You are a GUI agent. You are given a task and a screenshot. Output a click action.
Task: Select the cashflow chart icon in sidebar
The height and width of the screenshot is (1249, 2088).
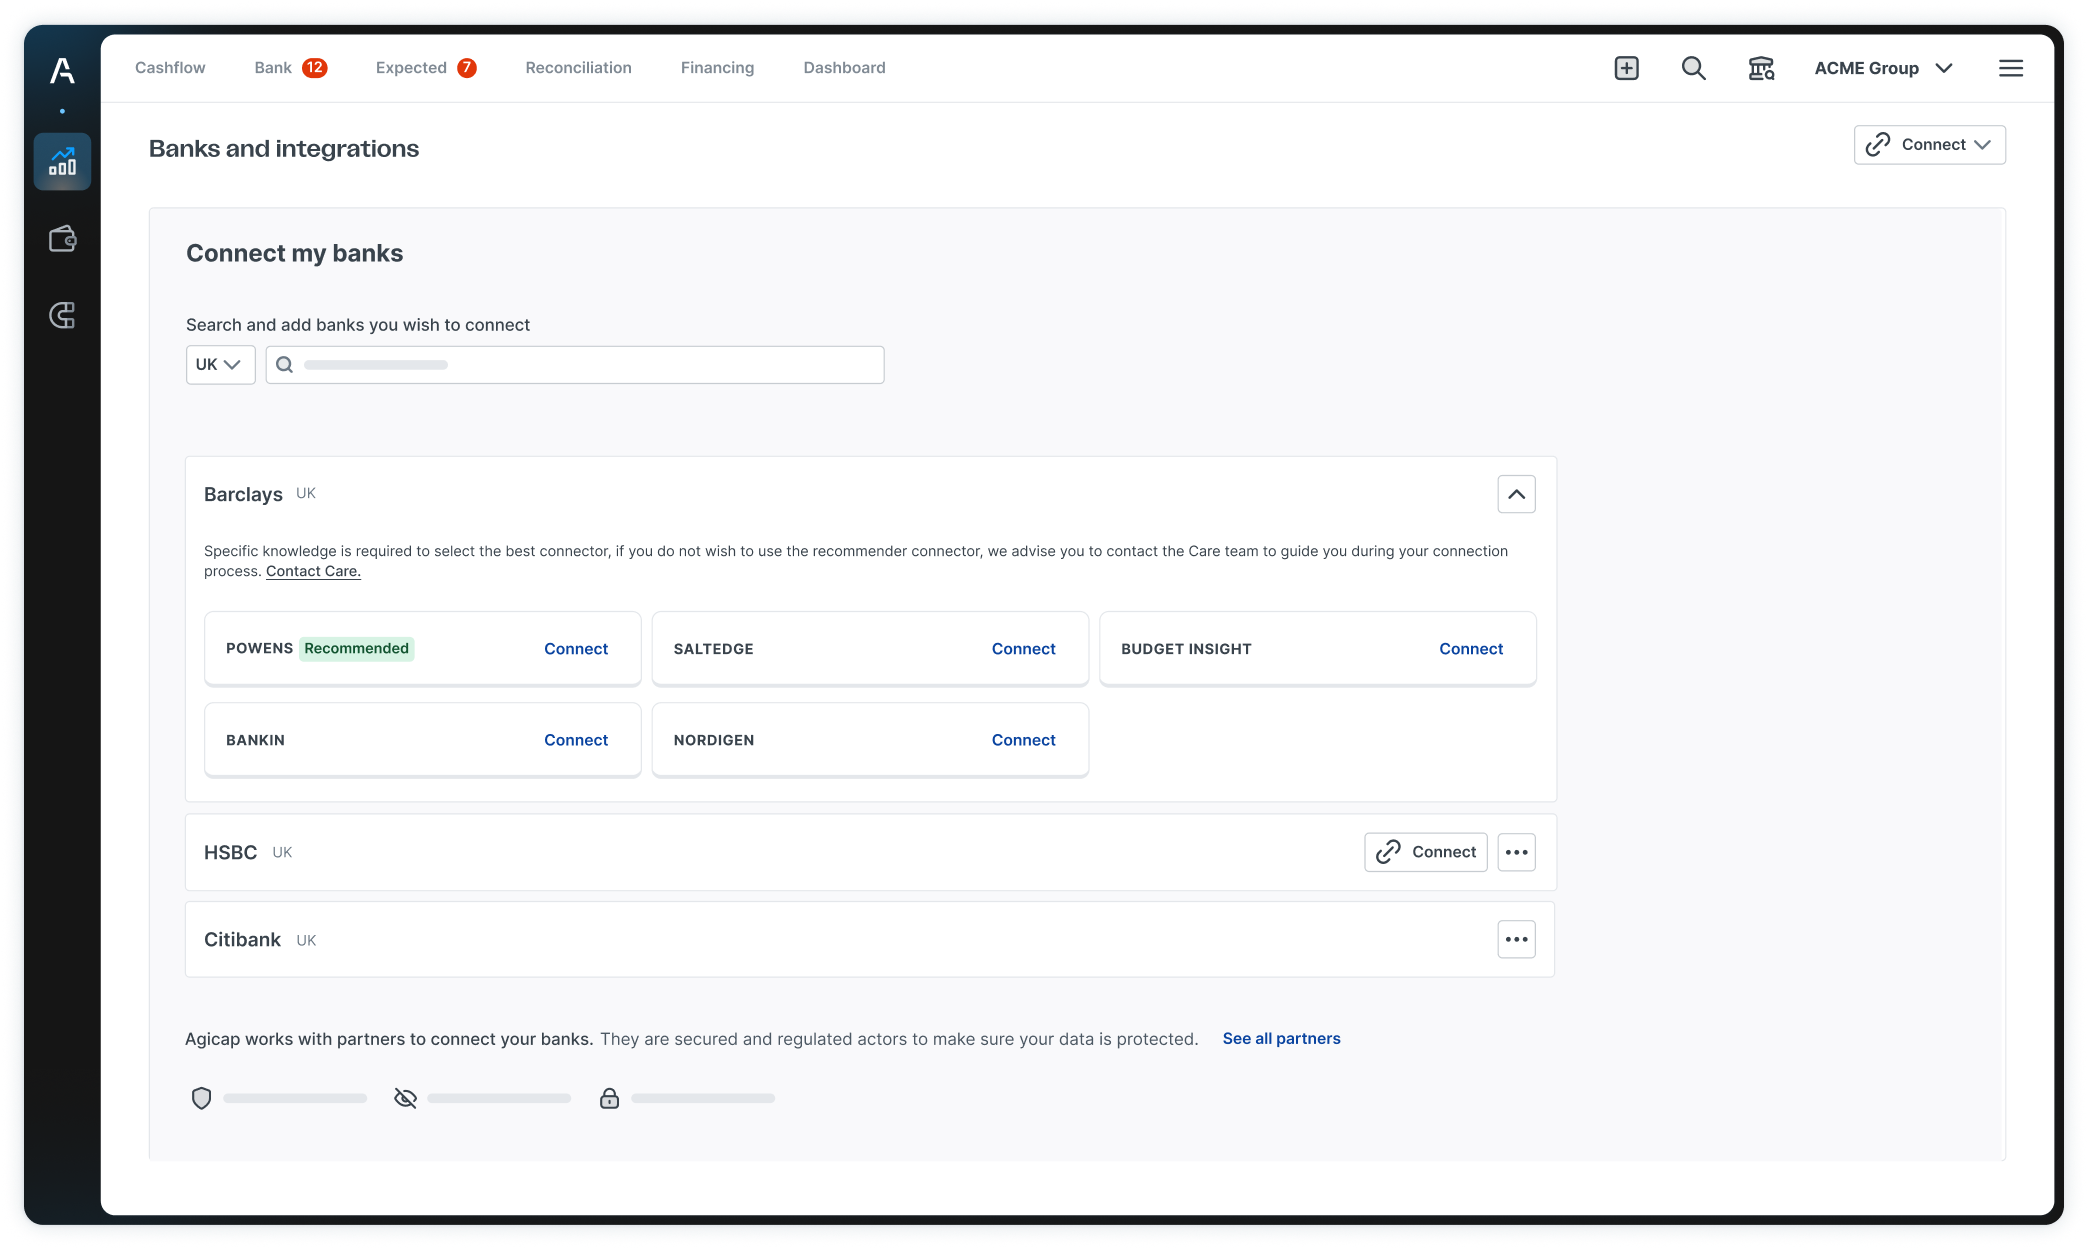click(61, 160)
